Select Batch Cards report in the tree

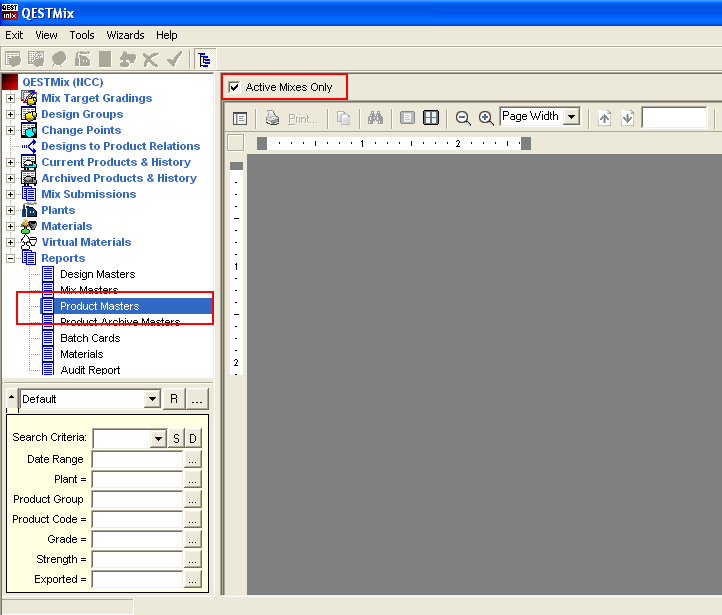(x=89, y=338)
